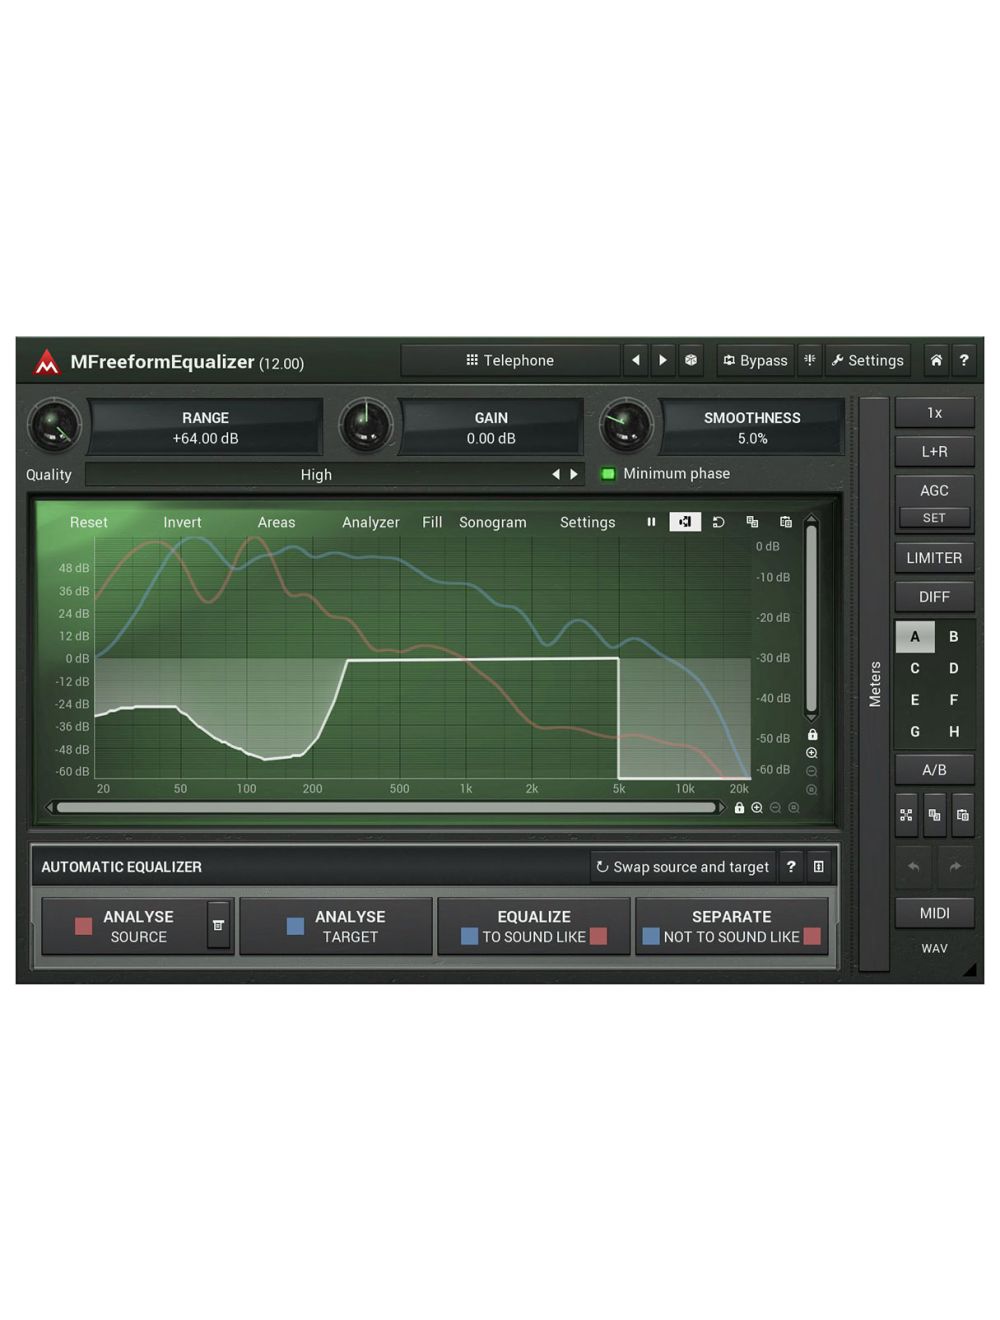Open the Sonogram menu item
This screenshot has height=1320, width=1000.
point(492,522)
